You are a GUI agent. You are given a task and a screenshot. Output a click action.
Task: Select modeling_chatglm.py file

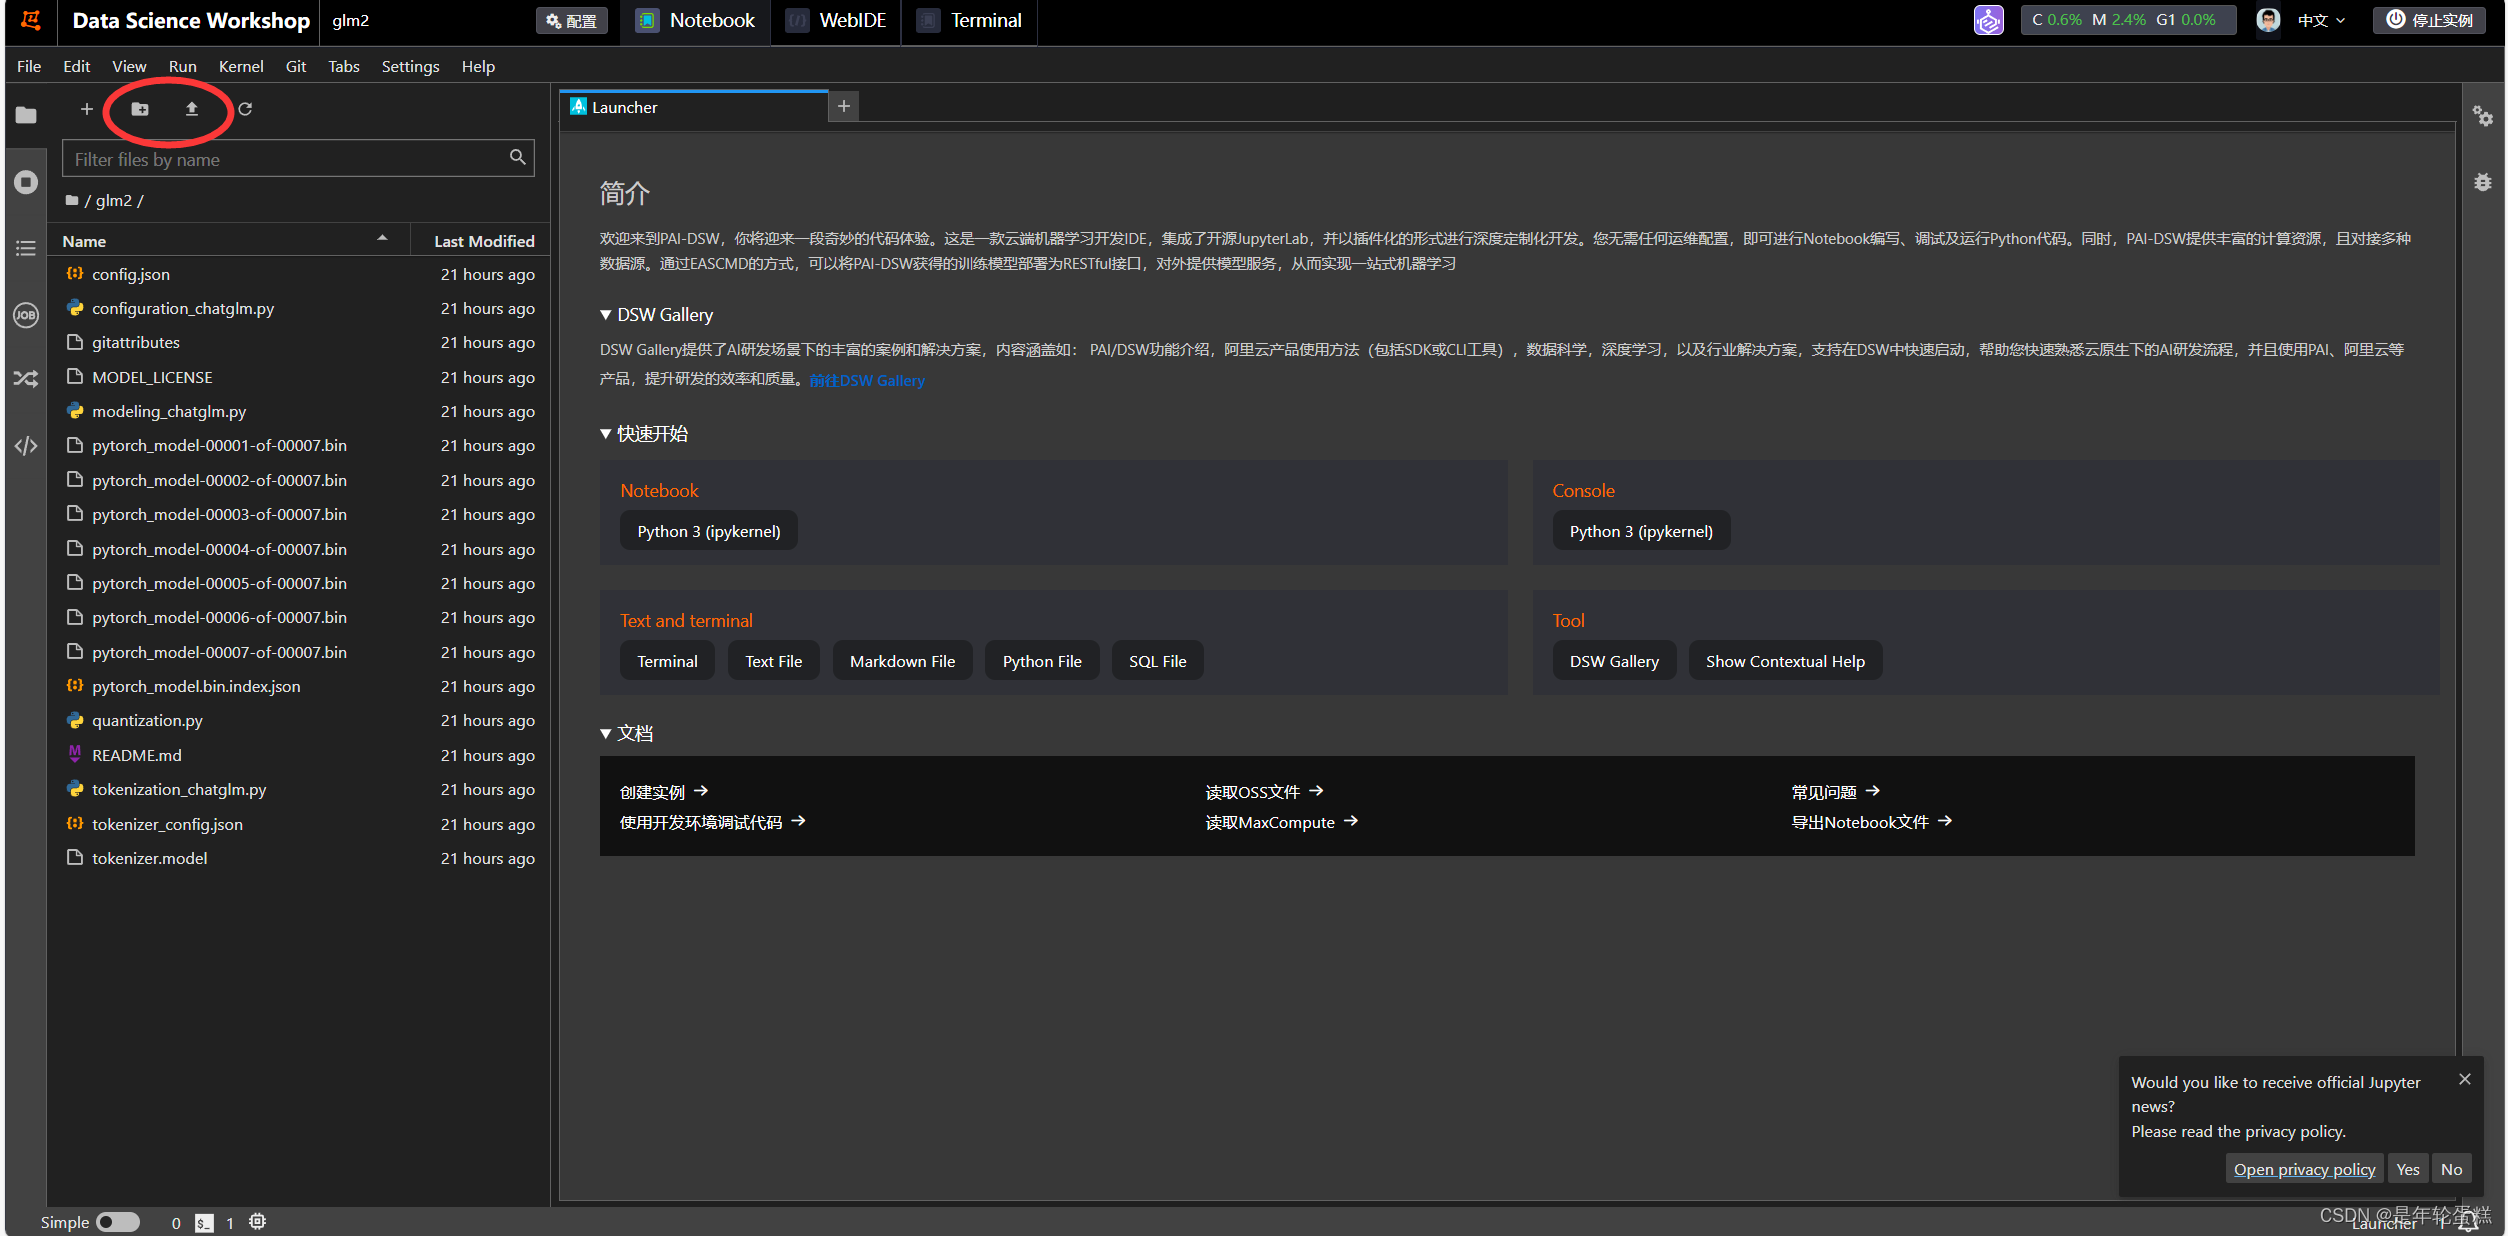tap(300, 411)
